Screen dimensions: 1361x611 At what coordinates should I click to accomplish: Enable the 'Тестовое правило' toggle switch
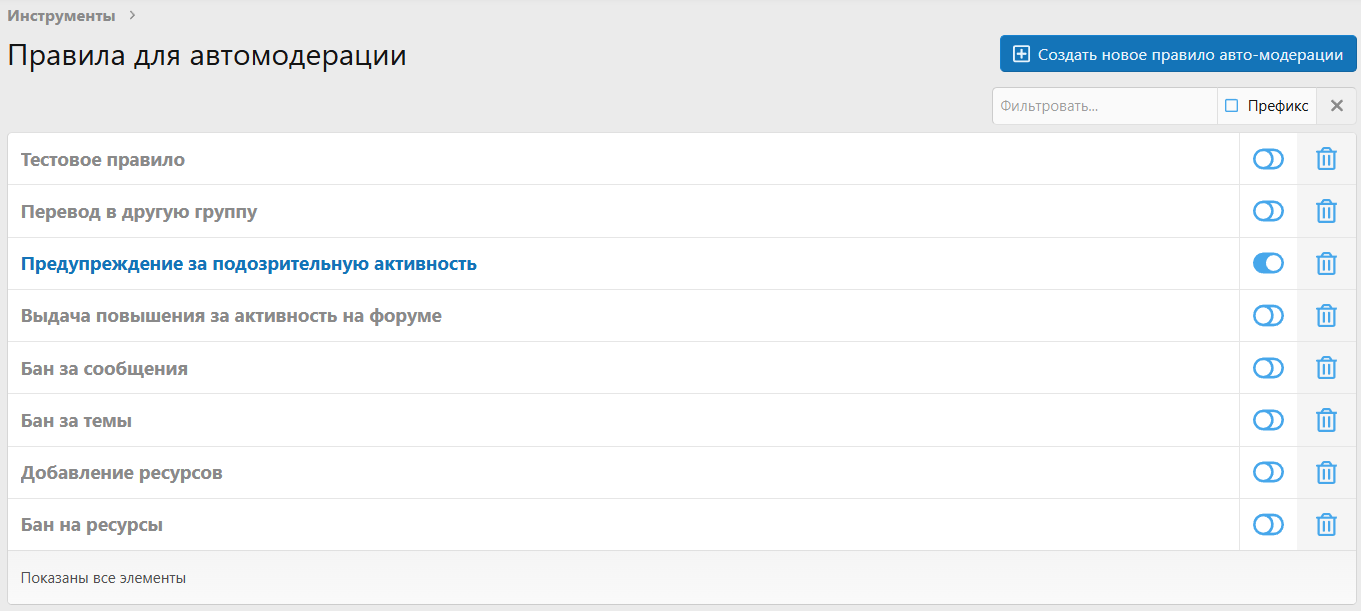[1268, 159]
